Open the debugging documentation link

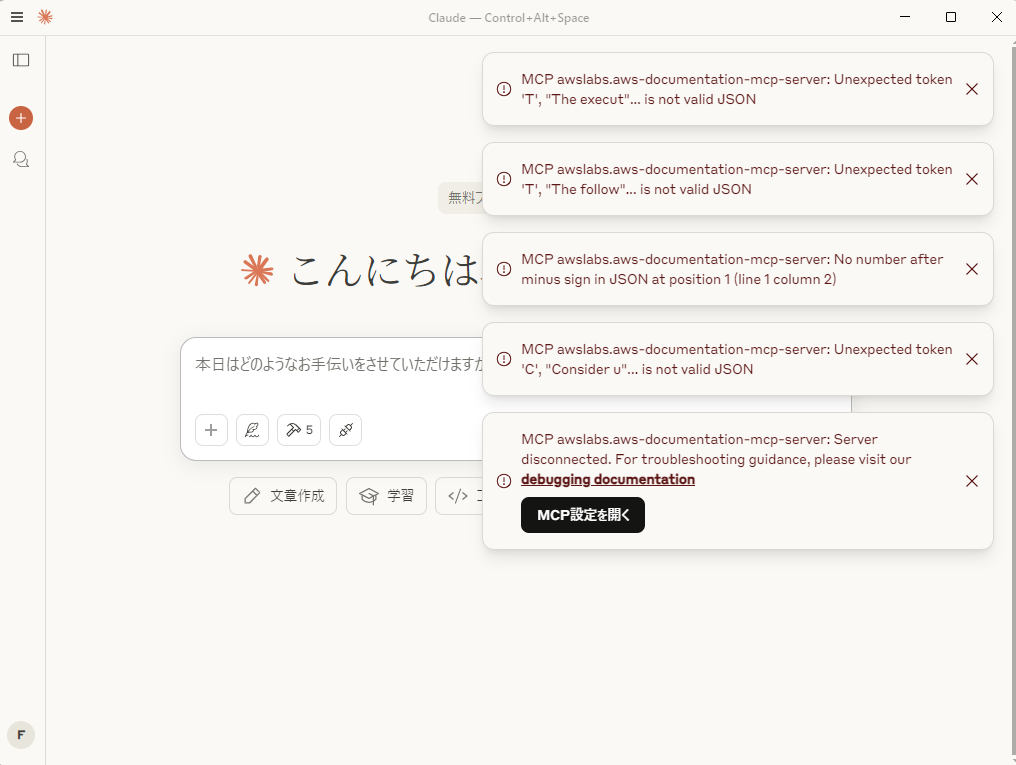[608, 479]
